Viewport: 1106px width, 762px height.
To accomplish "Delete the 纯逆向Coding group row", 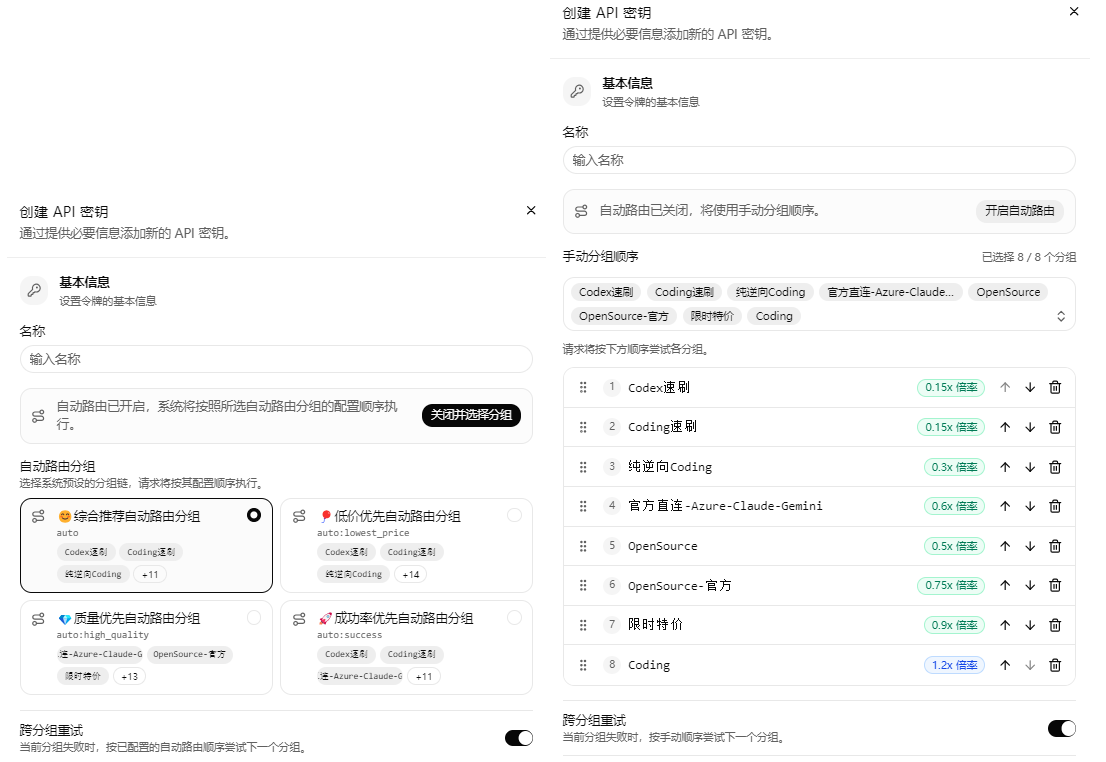I will pyautogui.click(x=1055, y=467).
